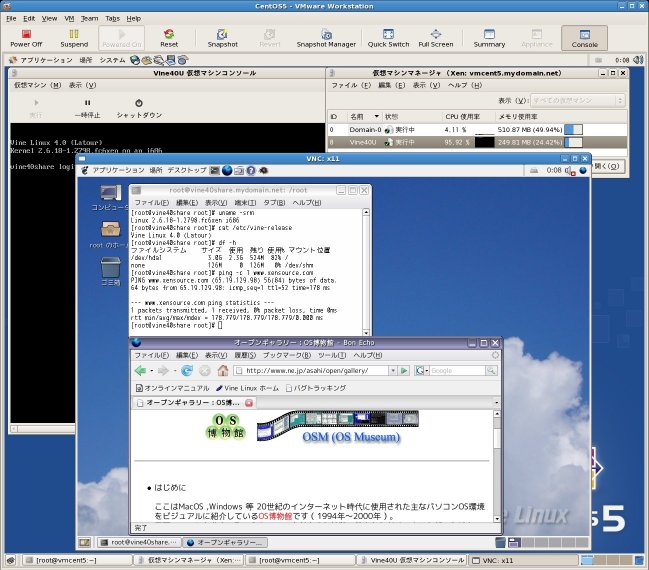The image size is (649, 570).
Task: Open デスクトップ menu in VNC panel
Action: pyautogui.click(x=187, y=170)
